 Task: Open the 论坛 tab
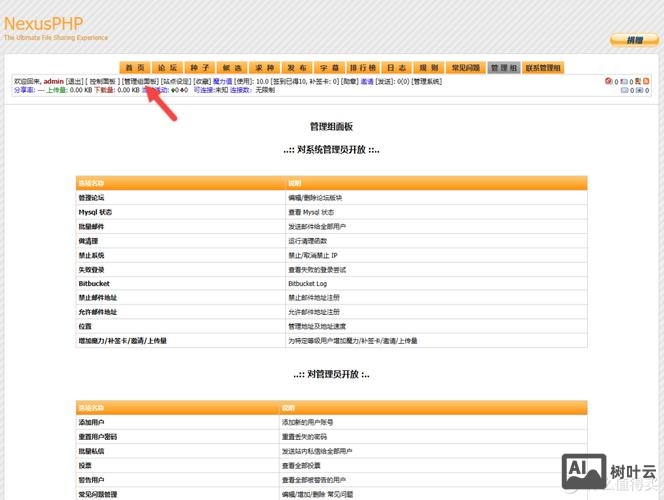coord(167,68)
